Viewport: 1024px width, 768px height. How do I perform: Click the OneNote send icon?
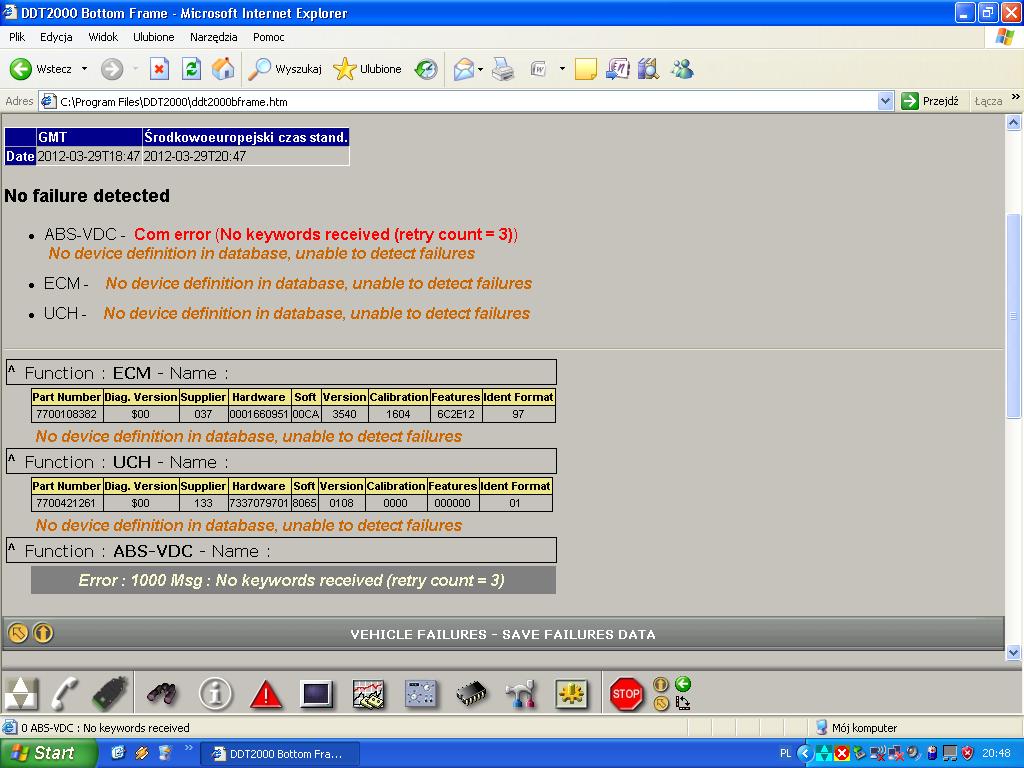point(617,69)
